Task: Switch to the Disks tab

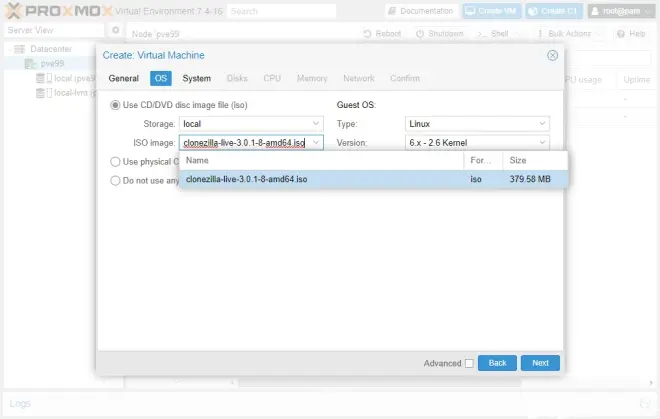Action: point(237,78)
